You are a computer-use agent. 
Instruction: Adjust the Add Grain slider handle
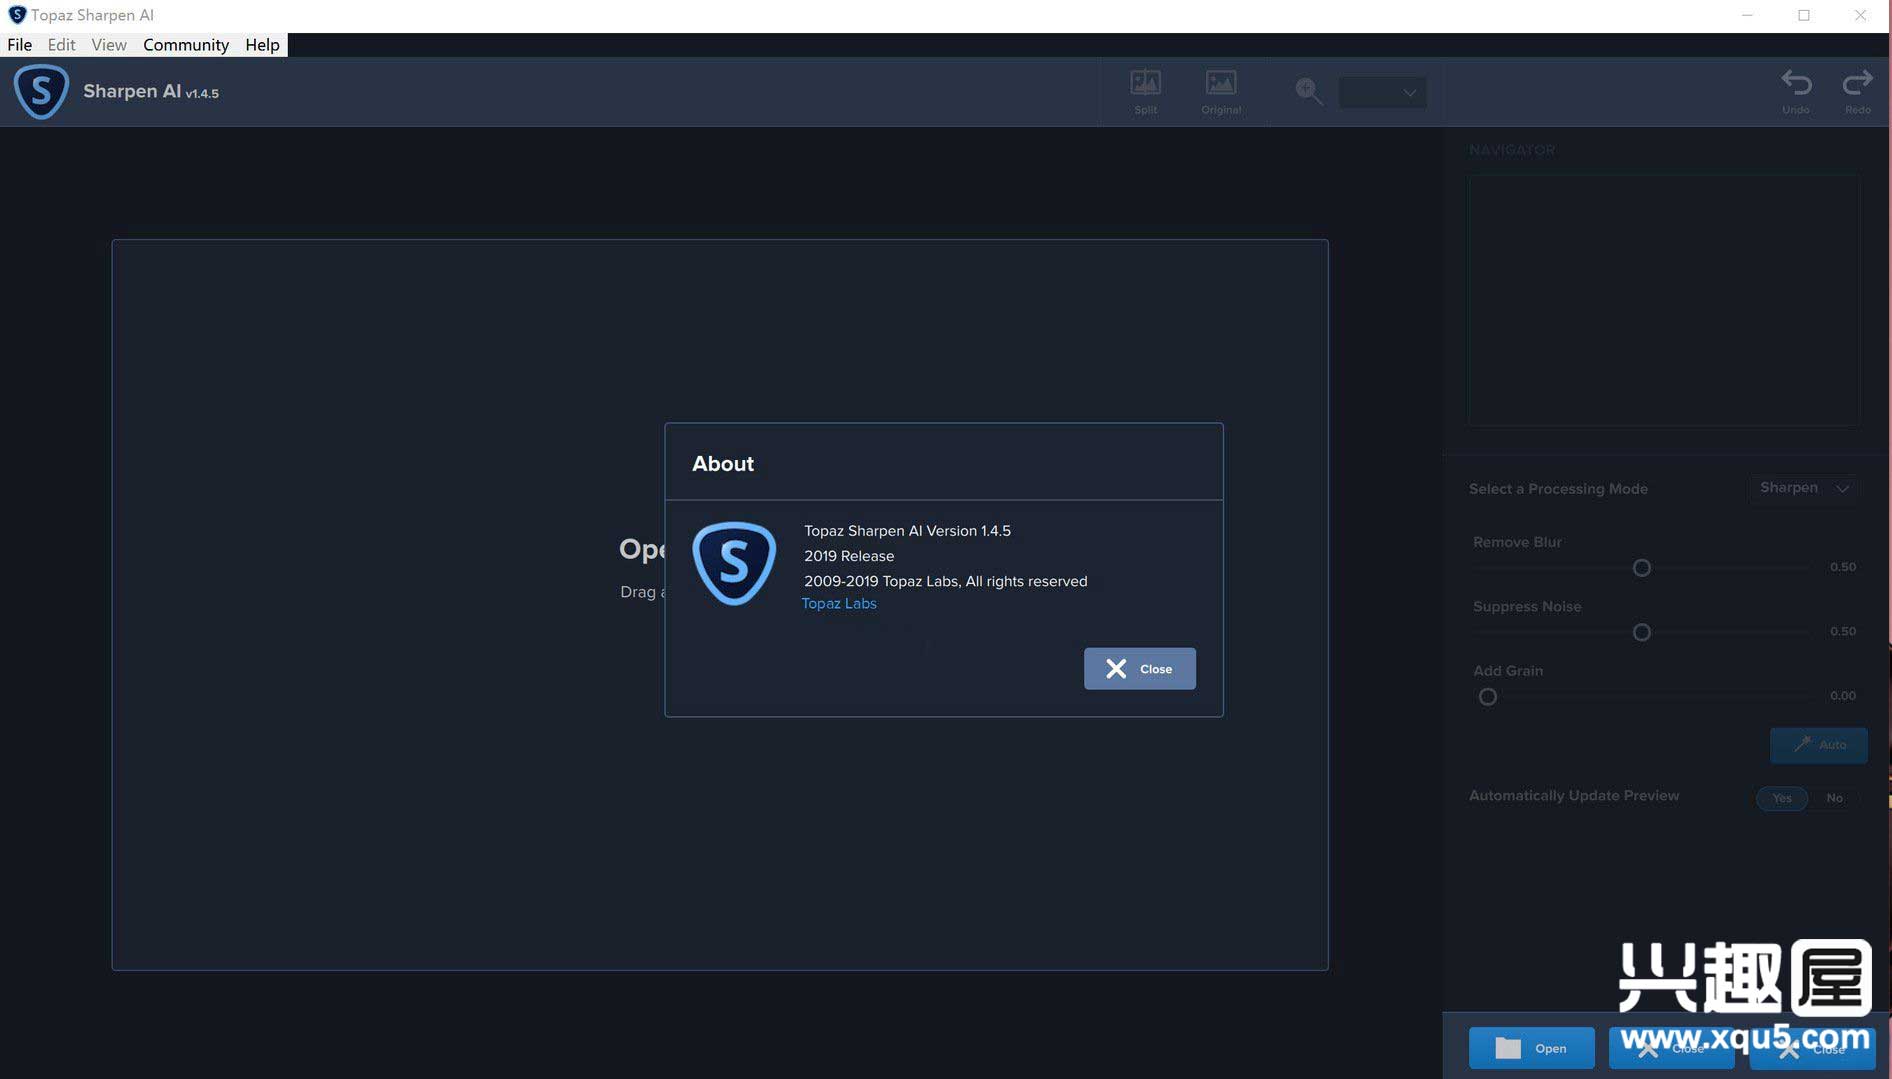click(1488, 697)
